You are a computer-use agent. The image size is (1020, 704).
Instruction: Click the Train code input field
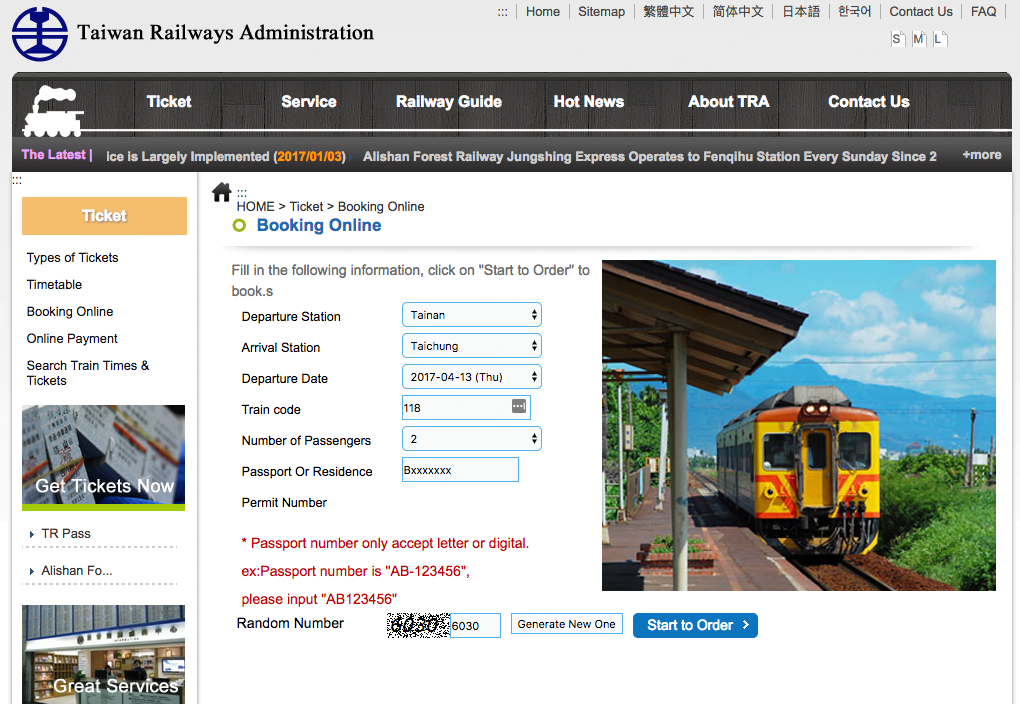pyautogui.click(x=466, y=408)
